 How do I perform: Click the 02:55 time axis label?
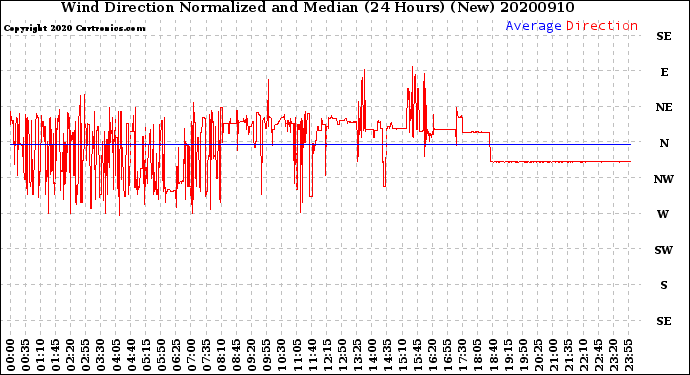85,355
